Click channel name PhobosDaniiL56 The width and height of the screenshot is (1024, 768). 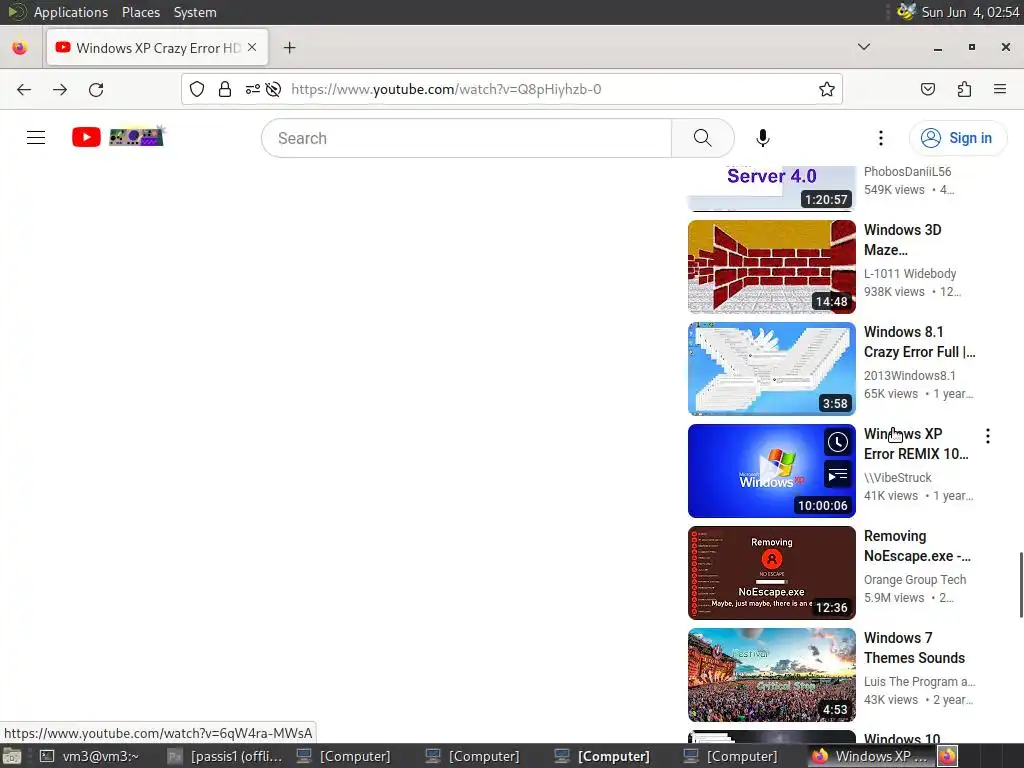click(907, 172)
